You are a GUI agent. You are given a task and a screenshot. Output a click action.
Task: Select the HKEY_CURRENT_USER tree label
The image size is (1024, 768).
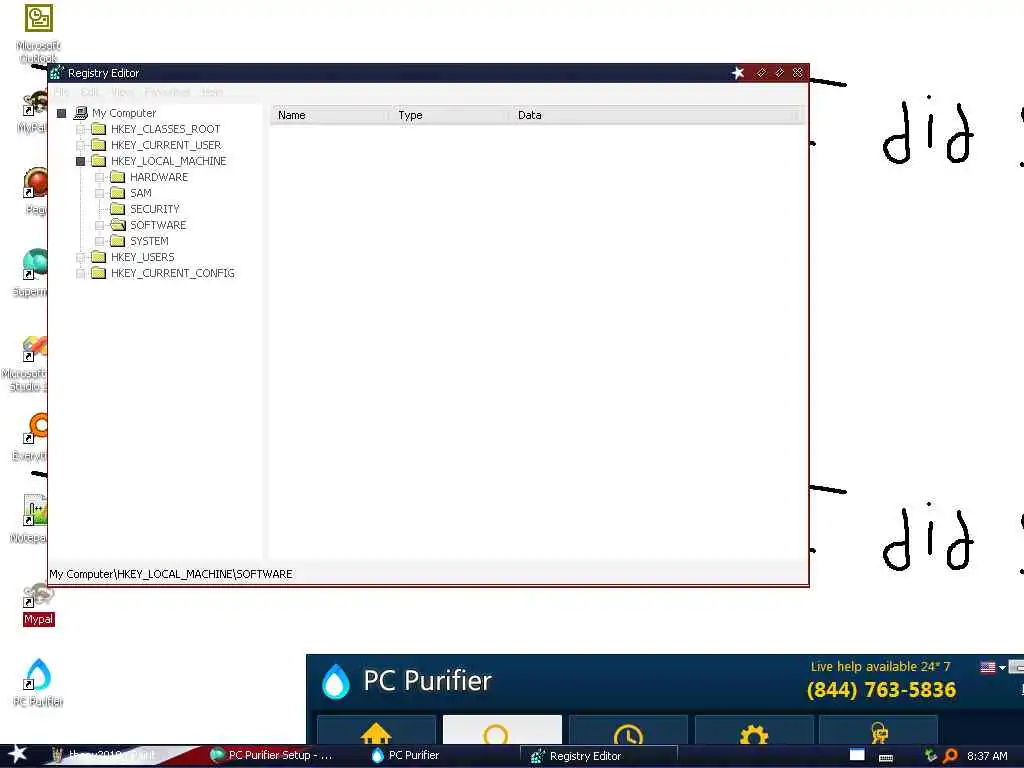point(166,145)
